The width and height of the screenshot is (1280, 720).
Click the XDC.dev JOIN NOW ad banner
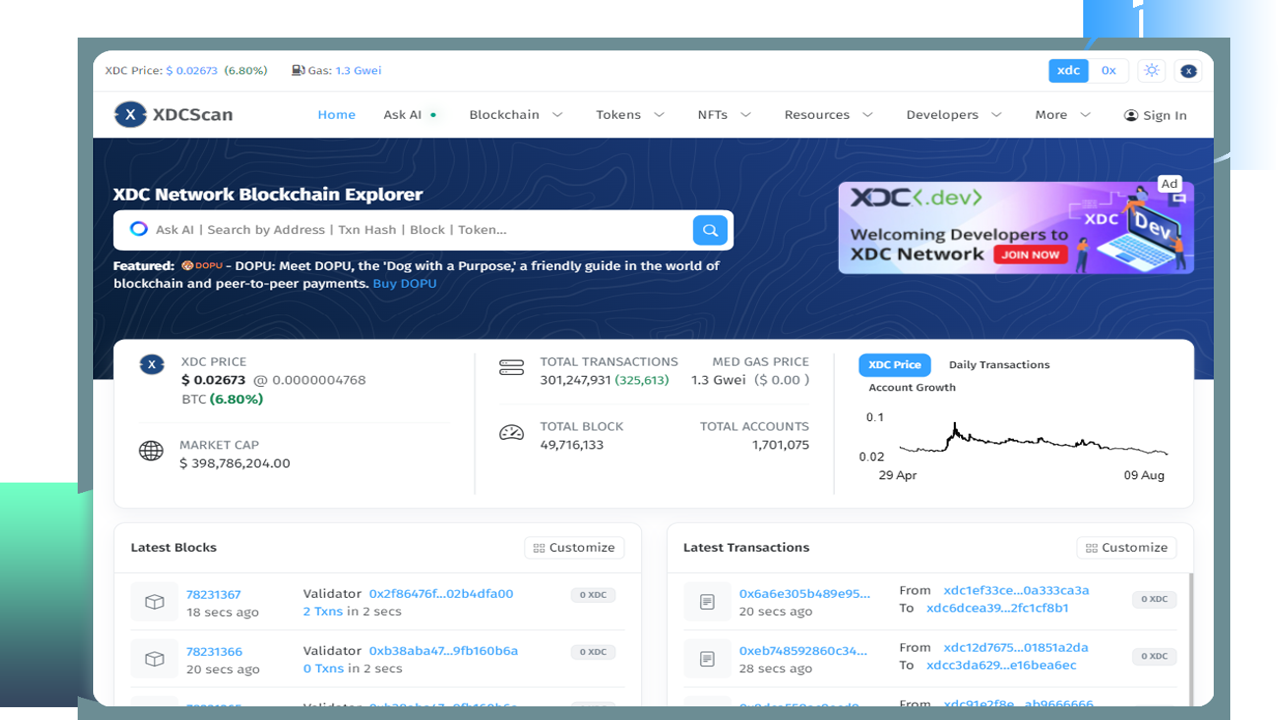(1015, 228)
